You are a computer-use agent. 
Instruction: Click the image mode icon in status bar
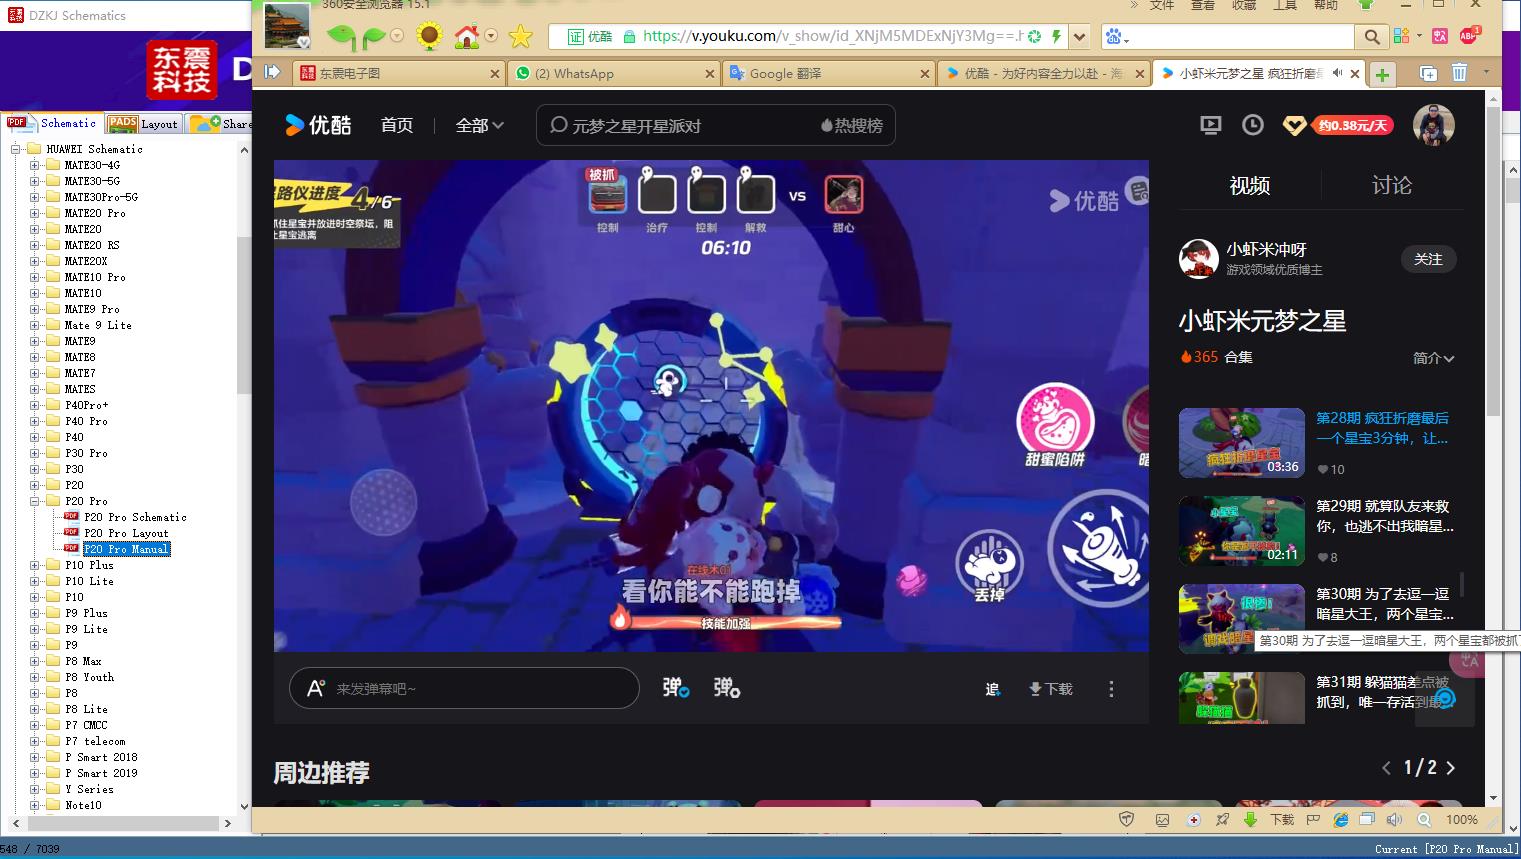click(x=1162, y=819)
